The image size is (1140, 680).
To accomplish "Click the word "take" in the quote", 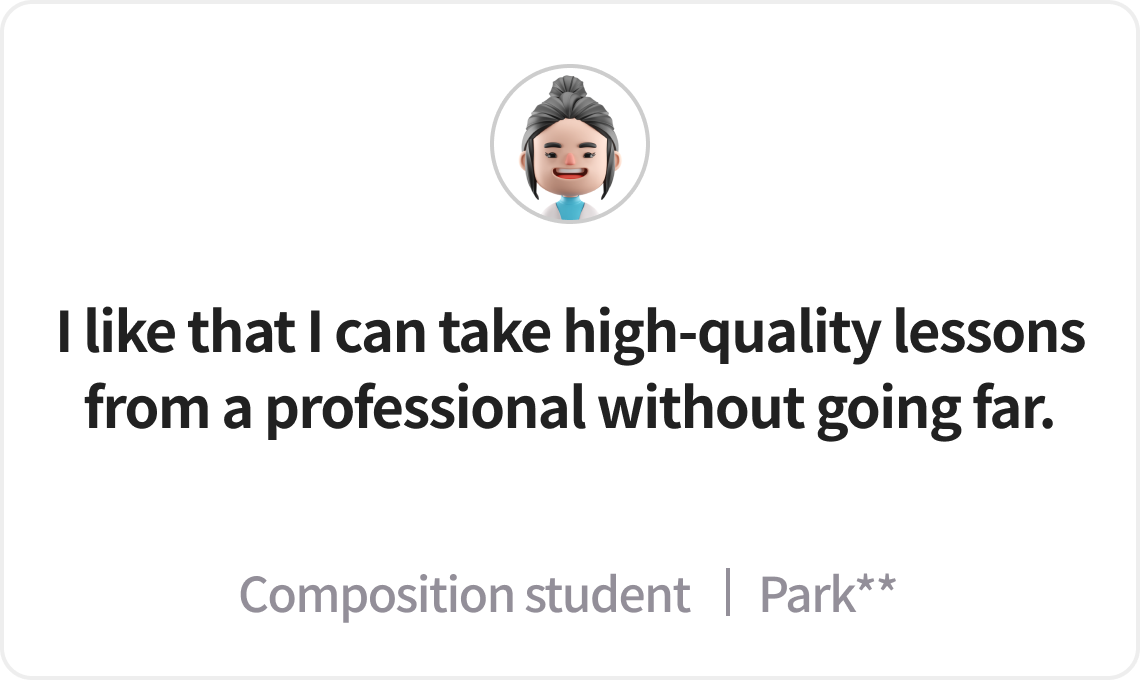I will click(x=494, y=331).
